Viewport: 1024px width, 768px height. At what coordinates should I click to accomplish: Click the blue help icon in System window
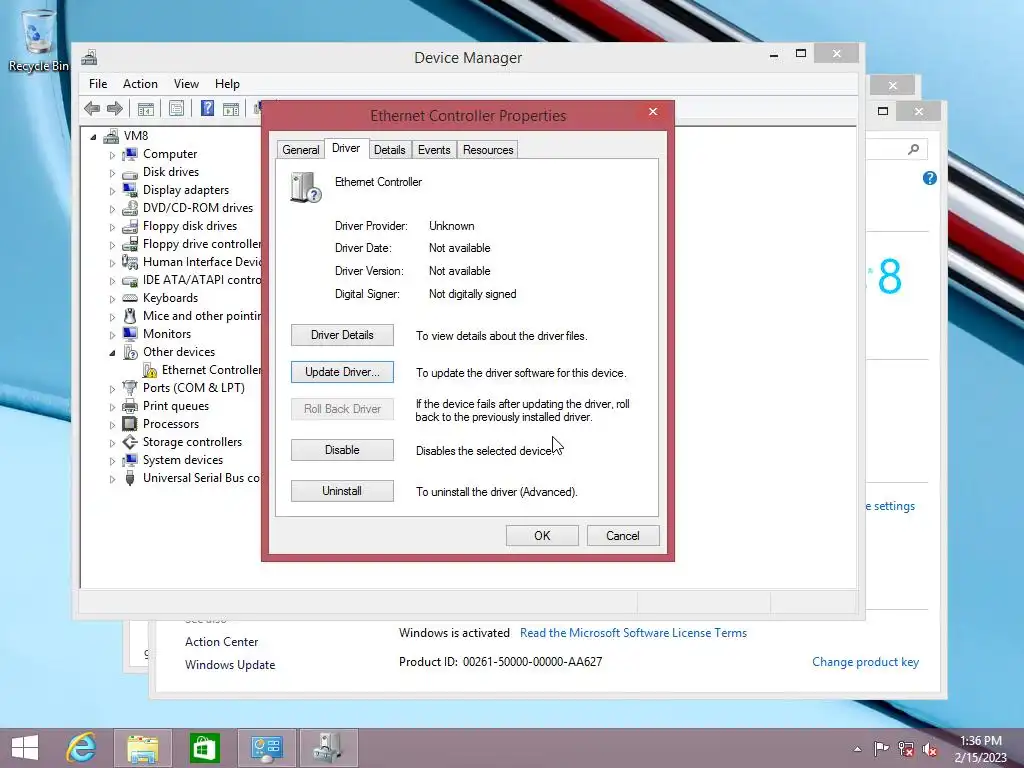[930, 178]
